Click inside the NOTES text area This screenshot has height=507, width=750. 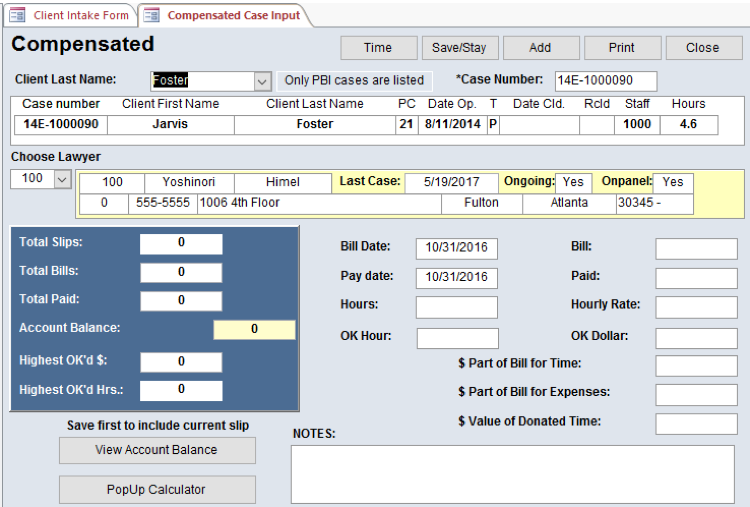(512, 474)
